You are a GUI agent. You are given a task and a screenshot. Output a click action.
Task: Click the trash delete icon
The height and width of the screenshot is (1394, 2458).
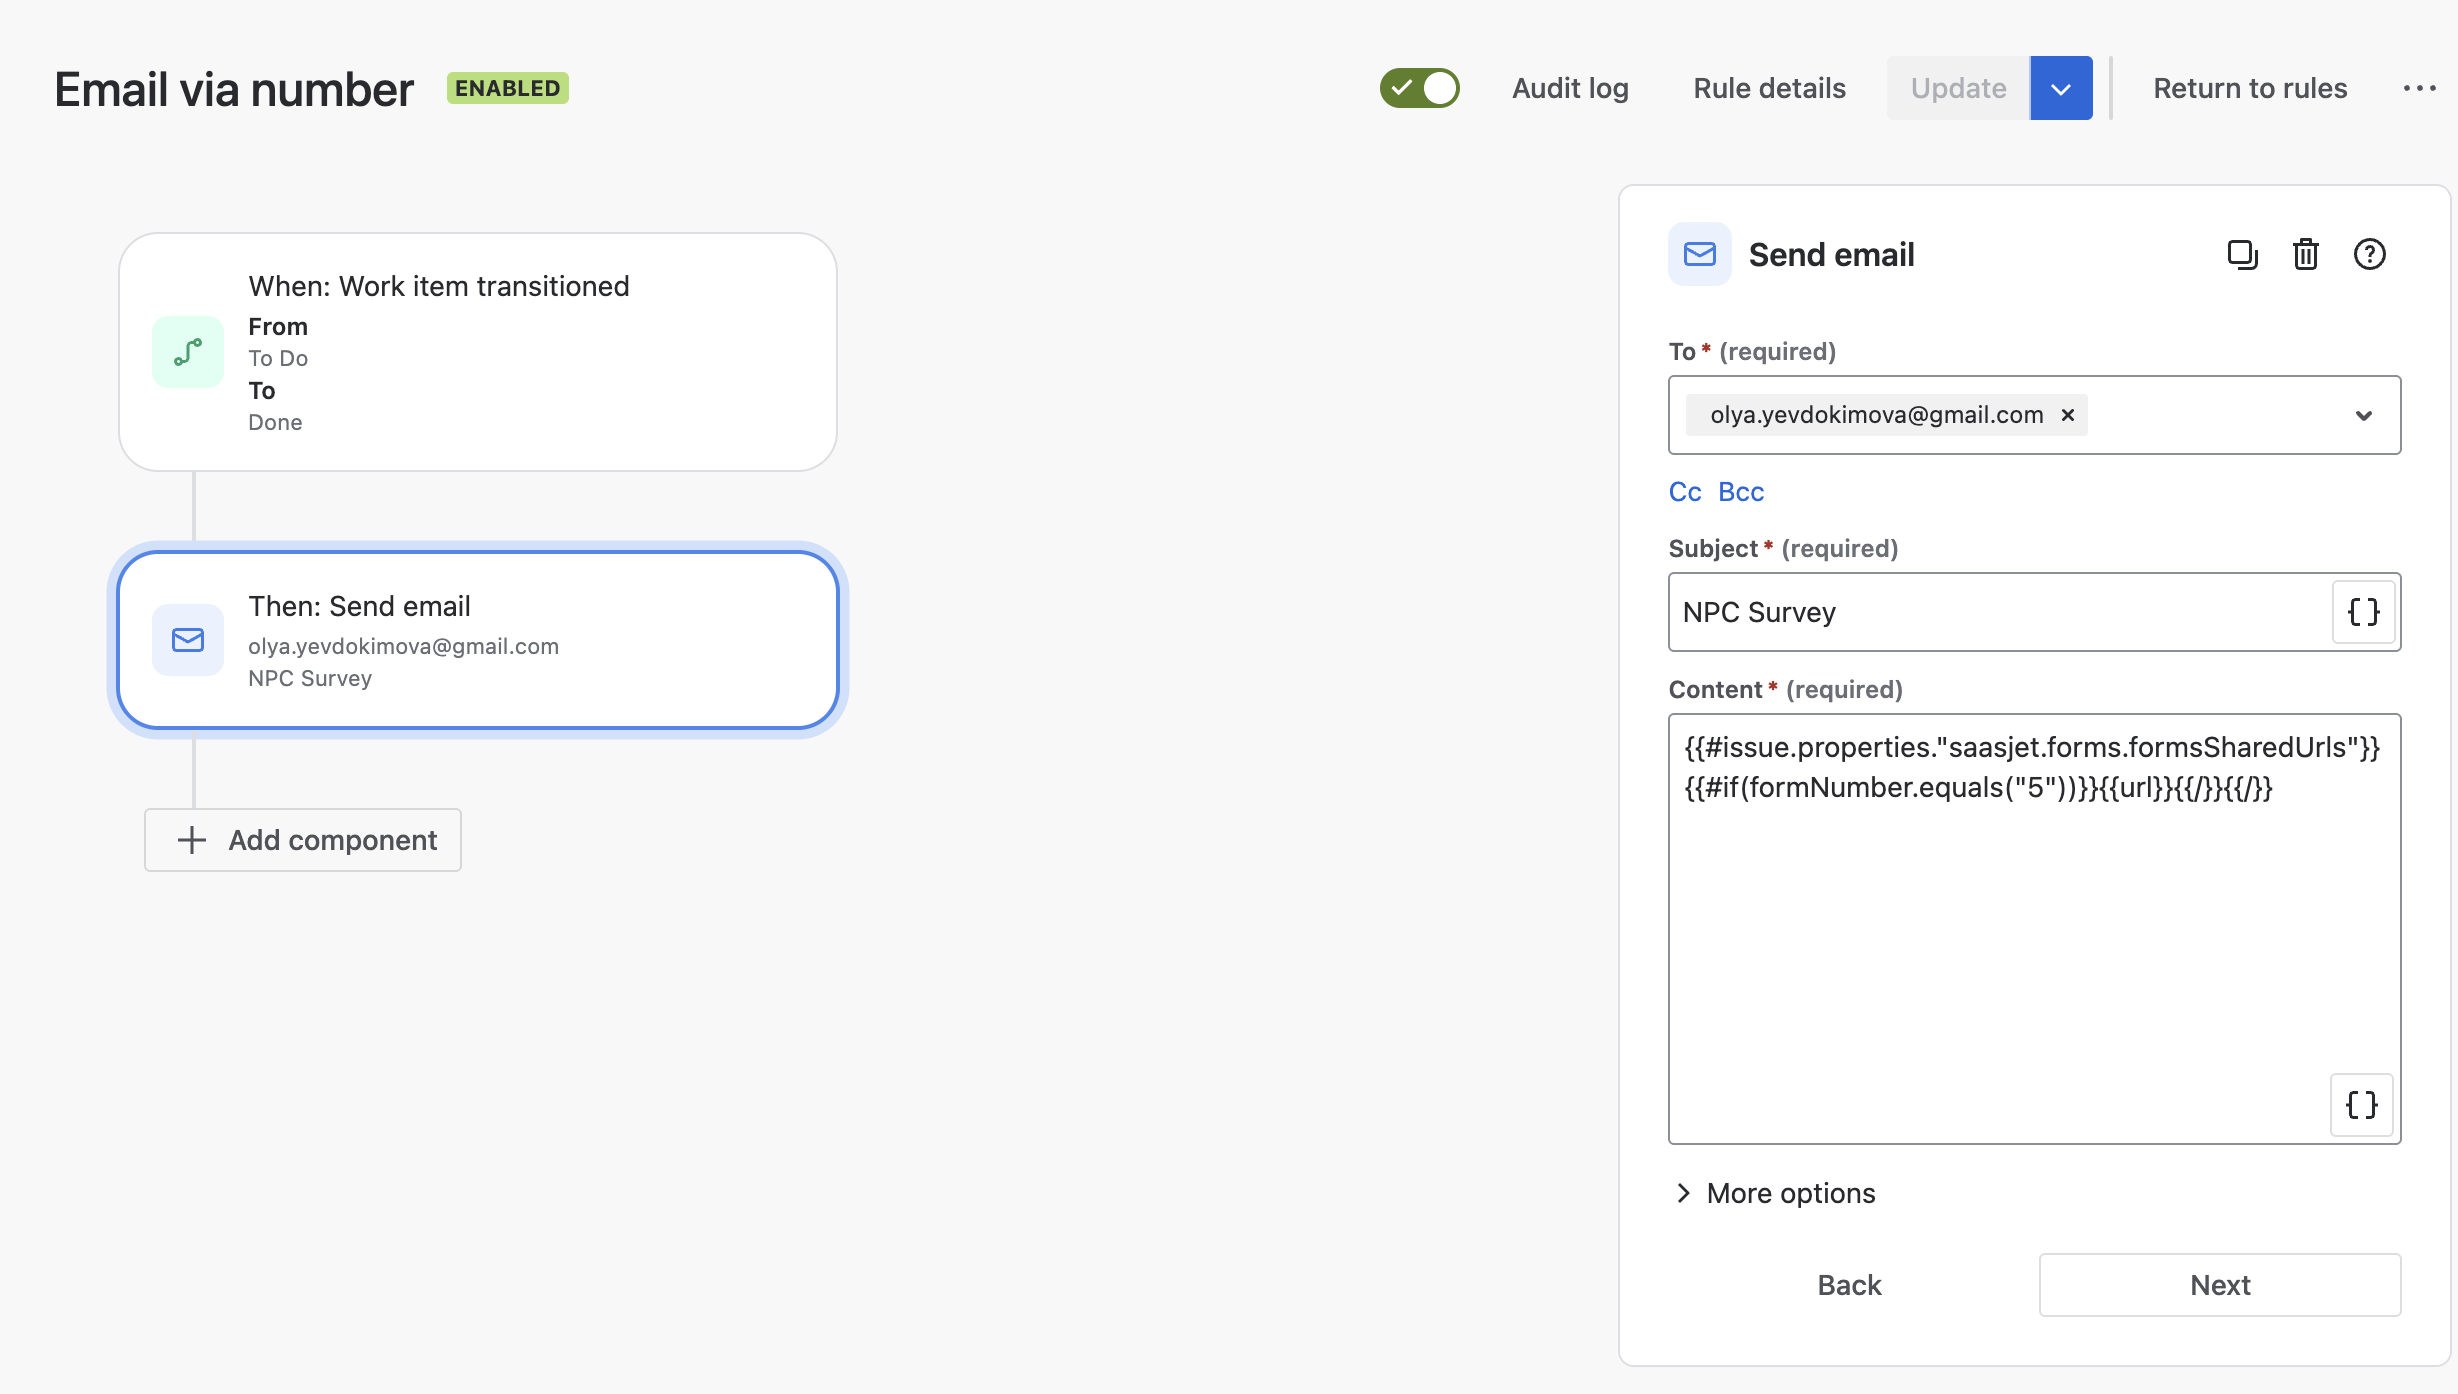pos(2306,255)
